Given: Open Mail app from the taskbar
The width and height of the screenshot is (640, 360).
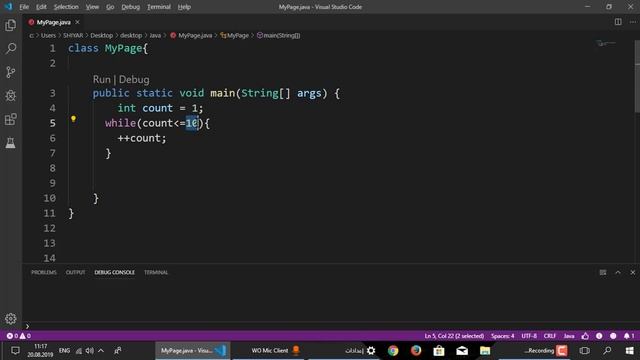Looking at the screenshot, I should pos(462,351).
